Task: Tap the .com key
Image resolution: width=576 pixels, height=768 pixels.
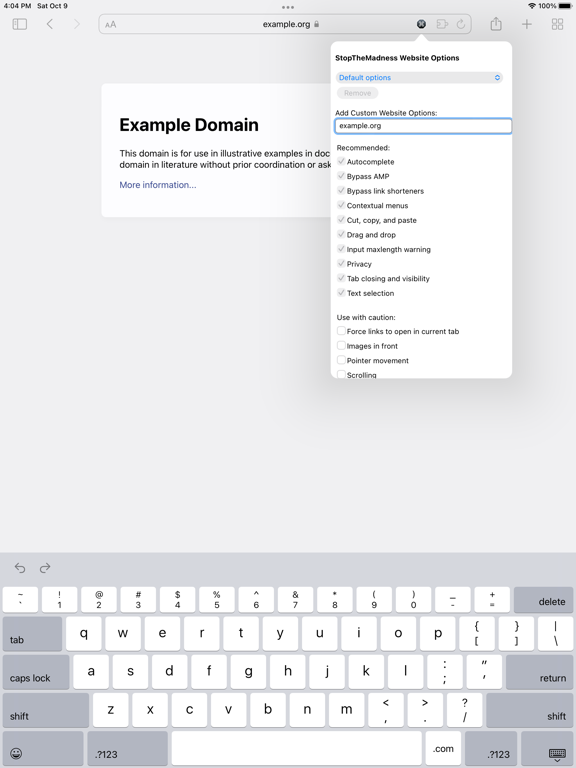Action: coord(443,748)
